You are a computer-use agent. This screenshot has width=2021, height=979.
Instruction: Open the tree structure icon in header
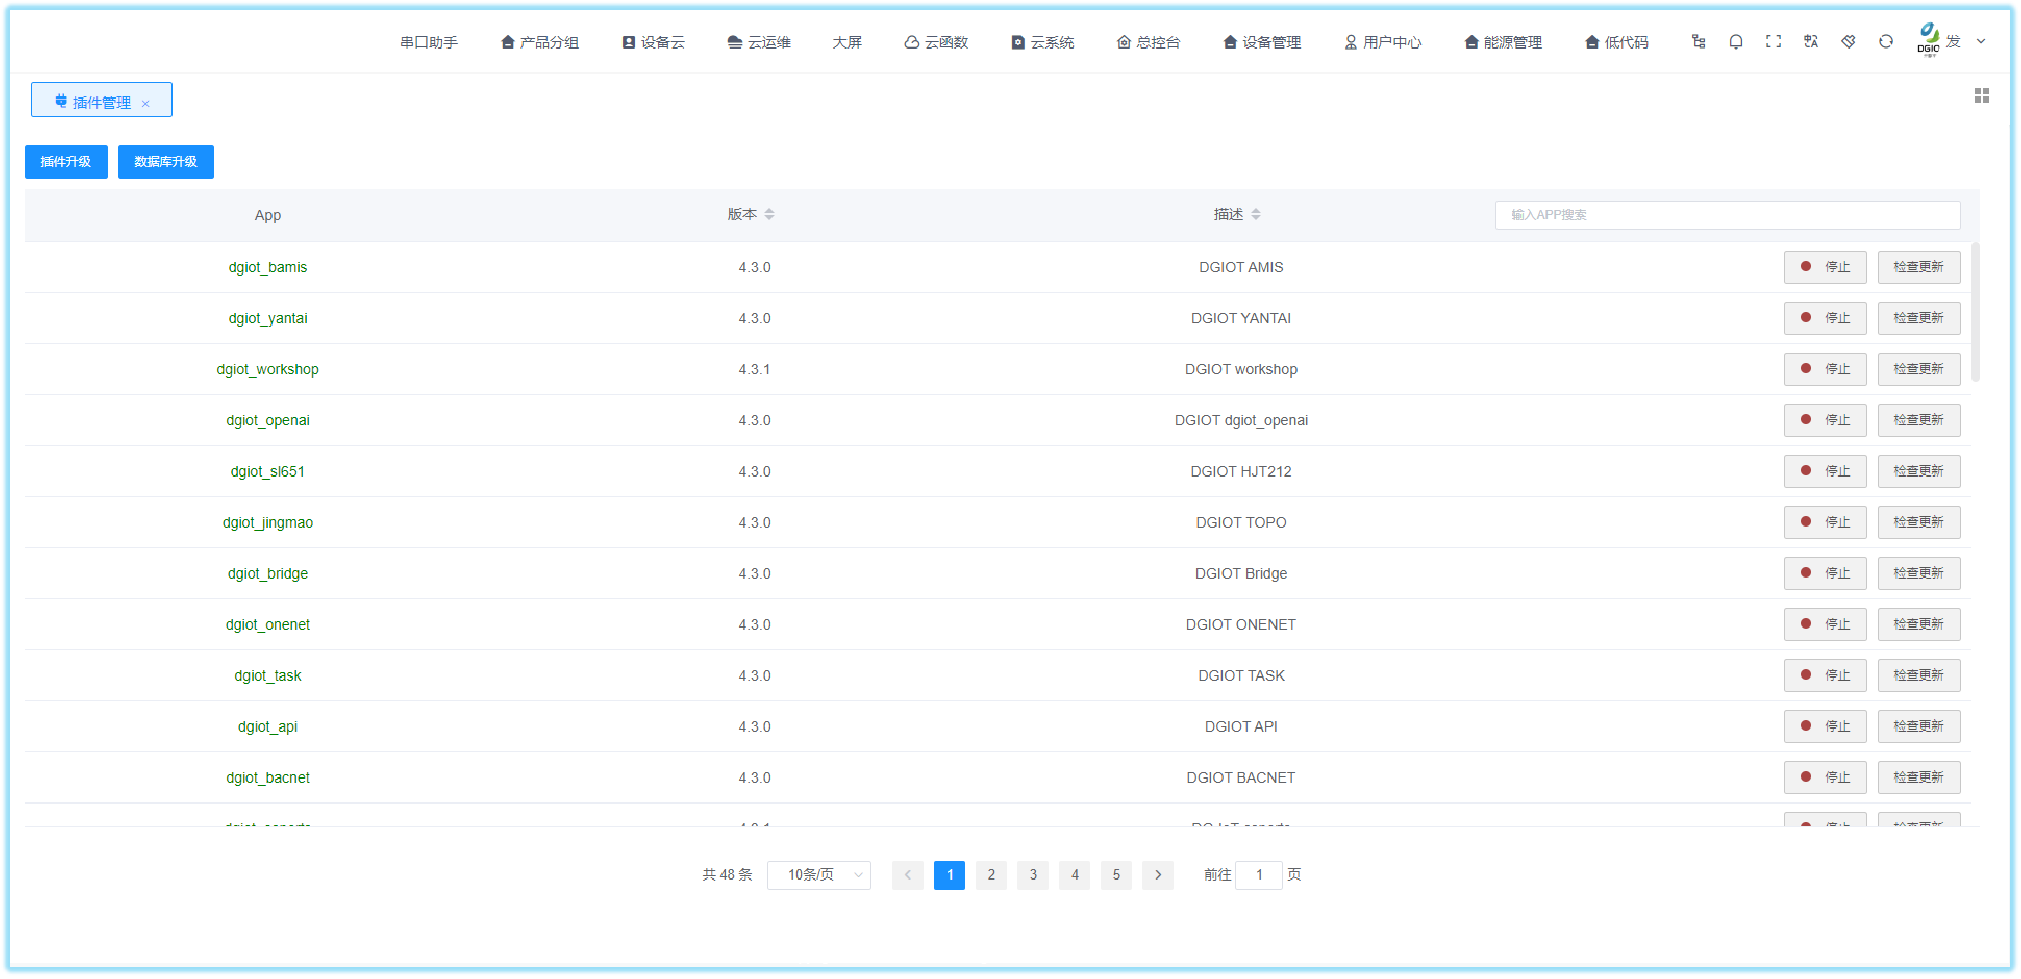tap(1698, 42)
